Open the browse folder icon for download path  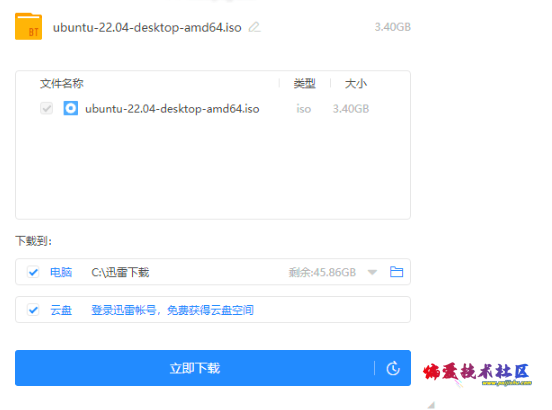(396, 272)
